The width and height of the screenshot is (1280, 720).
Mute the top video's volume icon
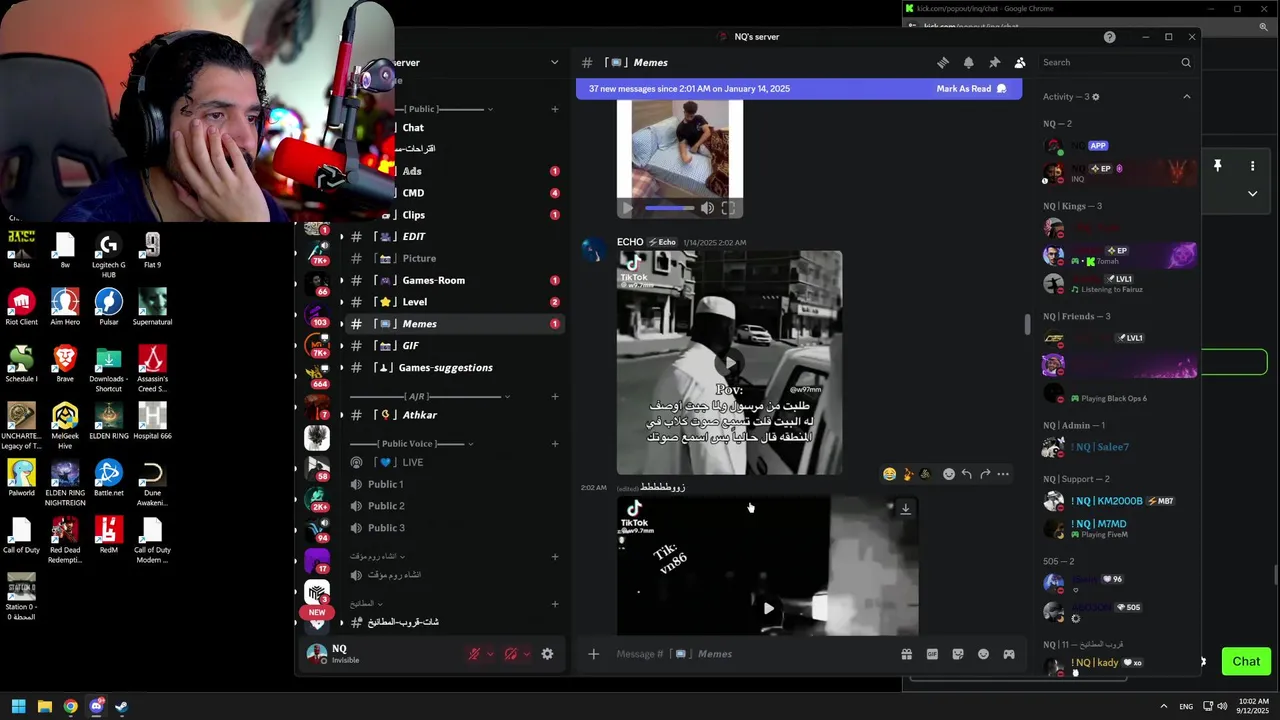(x=707, y=208)
